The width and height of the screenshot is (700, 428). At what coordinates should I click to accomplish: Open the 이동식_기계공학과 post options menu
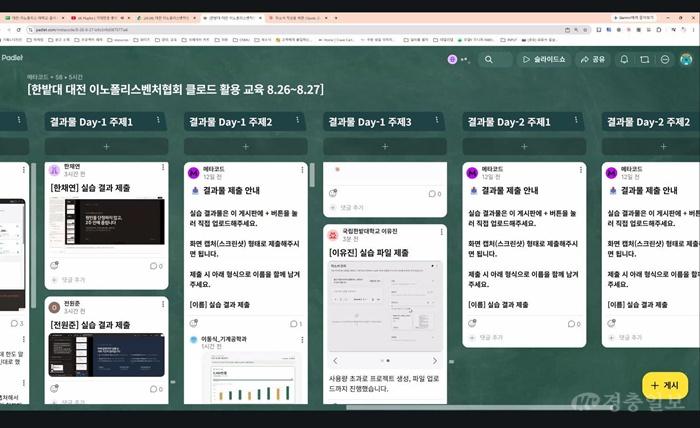click(x=302, y=340)
